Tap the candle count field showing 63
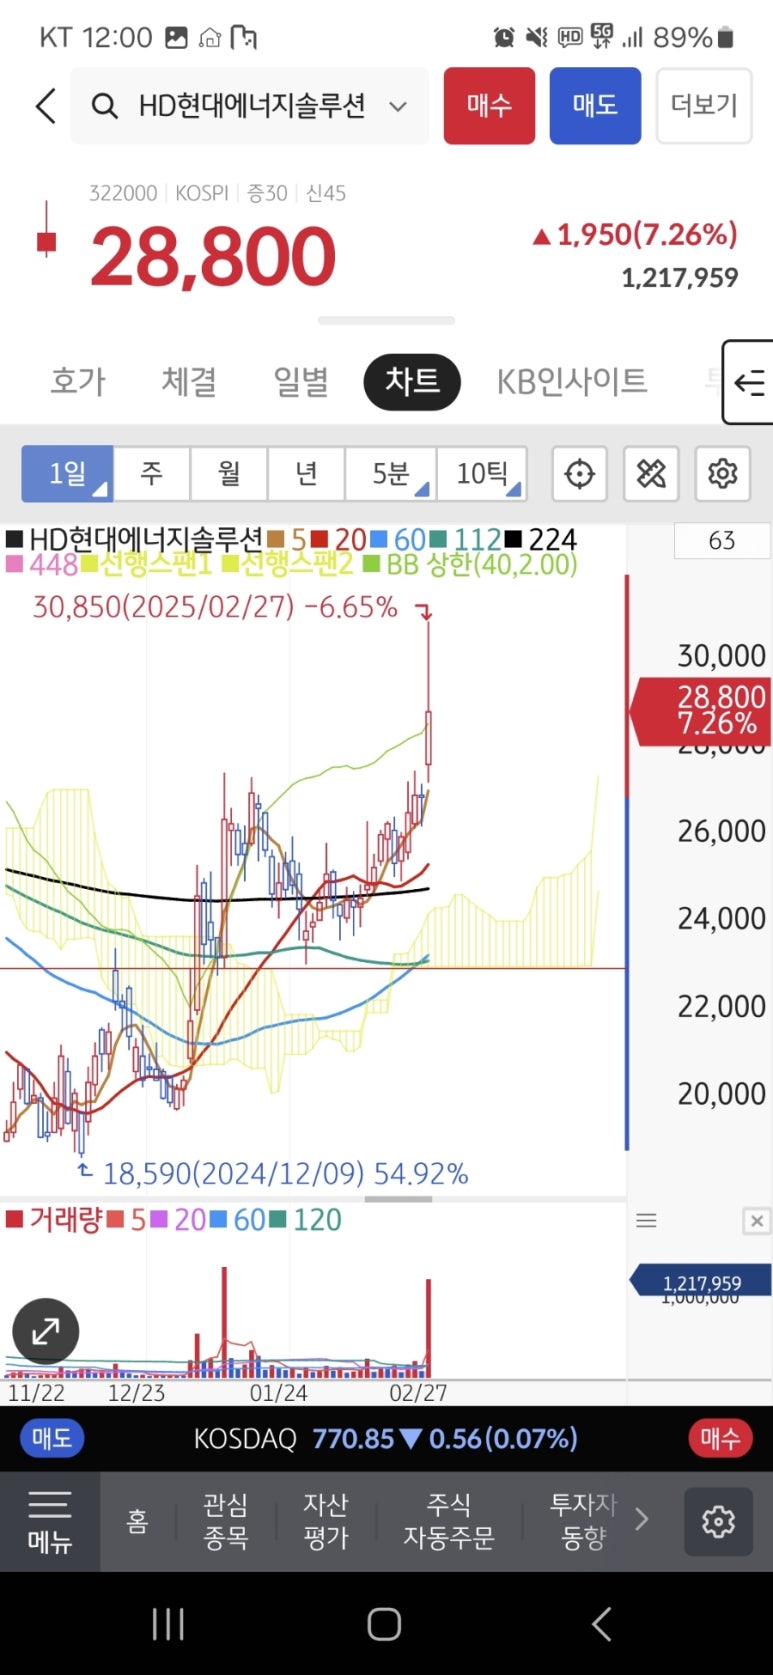 click(x=722, y=541)
